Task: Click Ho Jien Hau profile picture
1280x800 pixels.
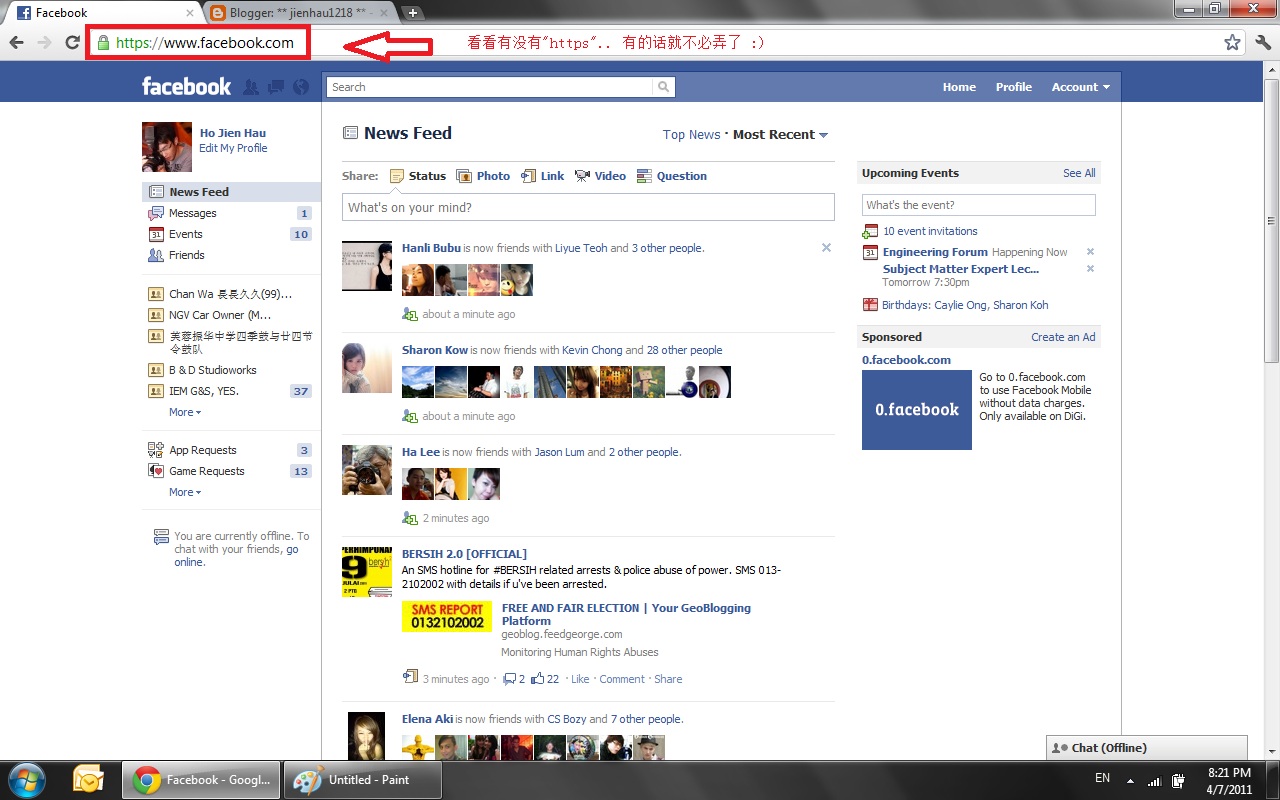Action: click(x=167, y=147)
